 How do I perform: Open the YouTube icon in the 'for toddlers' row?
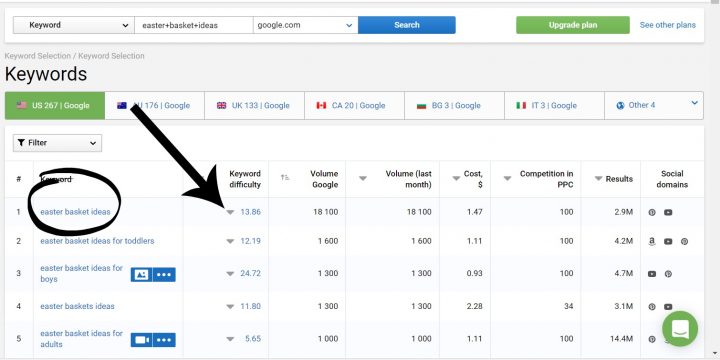click(668, 242)
